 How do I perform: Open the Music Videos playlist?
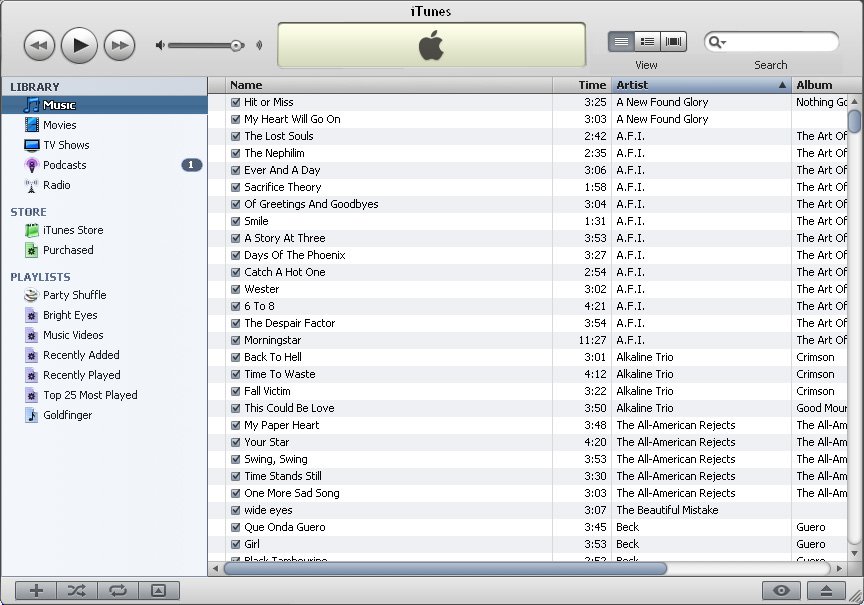(73, 335)
